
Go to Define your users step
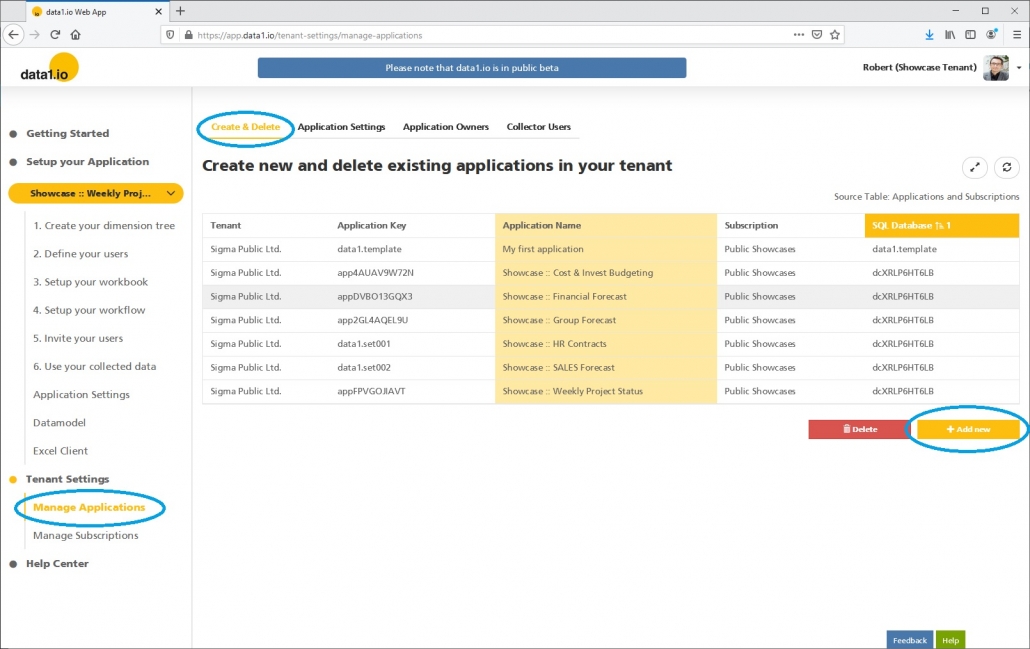point(80,254)
